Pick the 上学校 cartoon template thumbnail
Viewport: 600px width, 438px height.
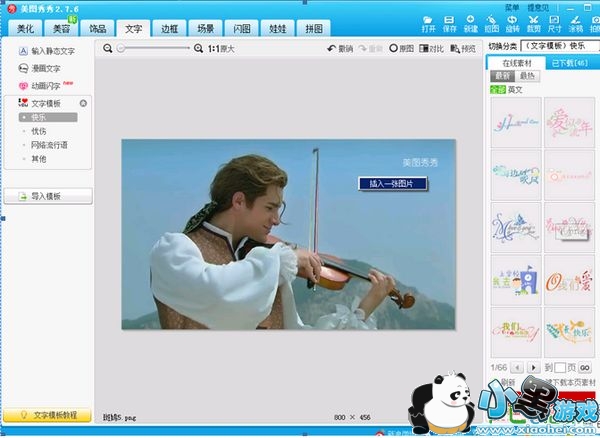516,280
